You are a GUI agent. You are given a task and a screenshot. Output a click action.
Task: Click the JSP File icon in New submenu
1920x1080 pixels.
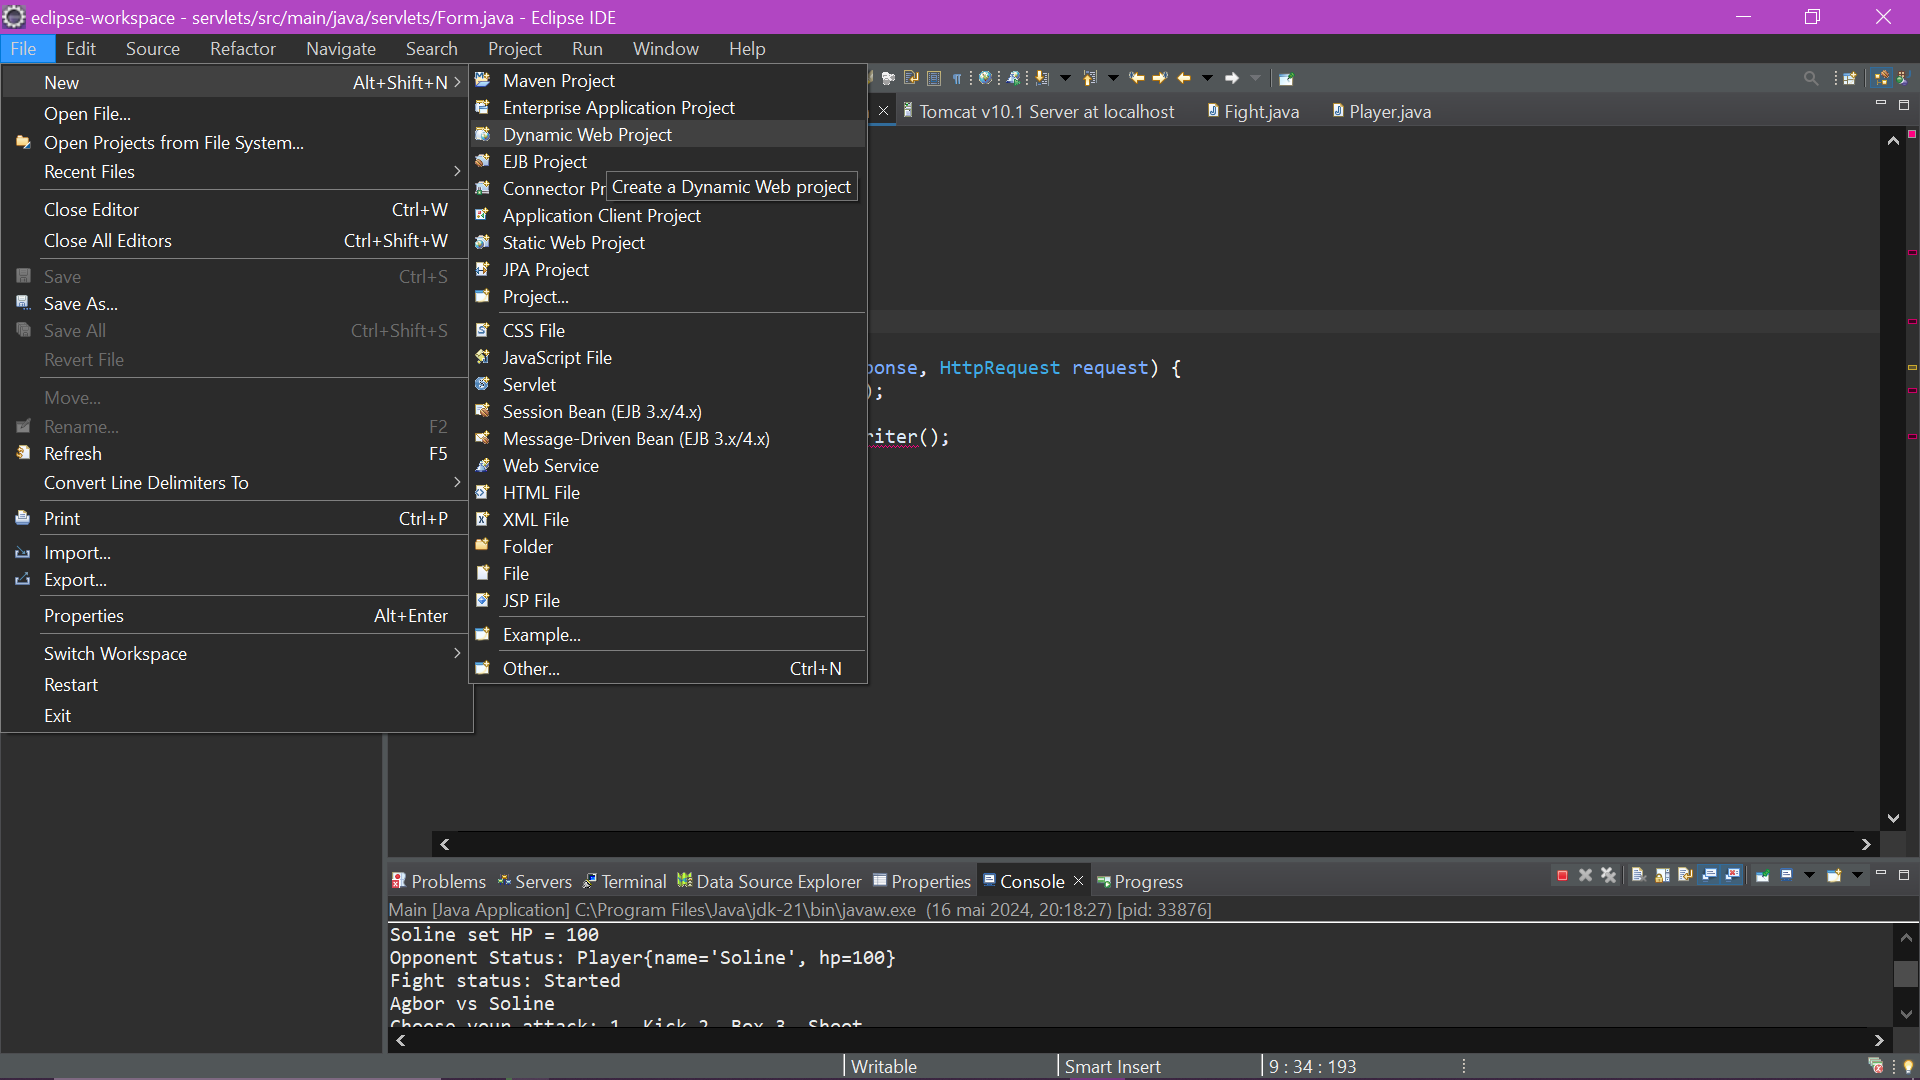(x=482, y=600)
